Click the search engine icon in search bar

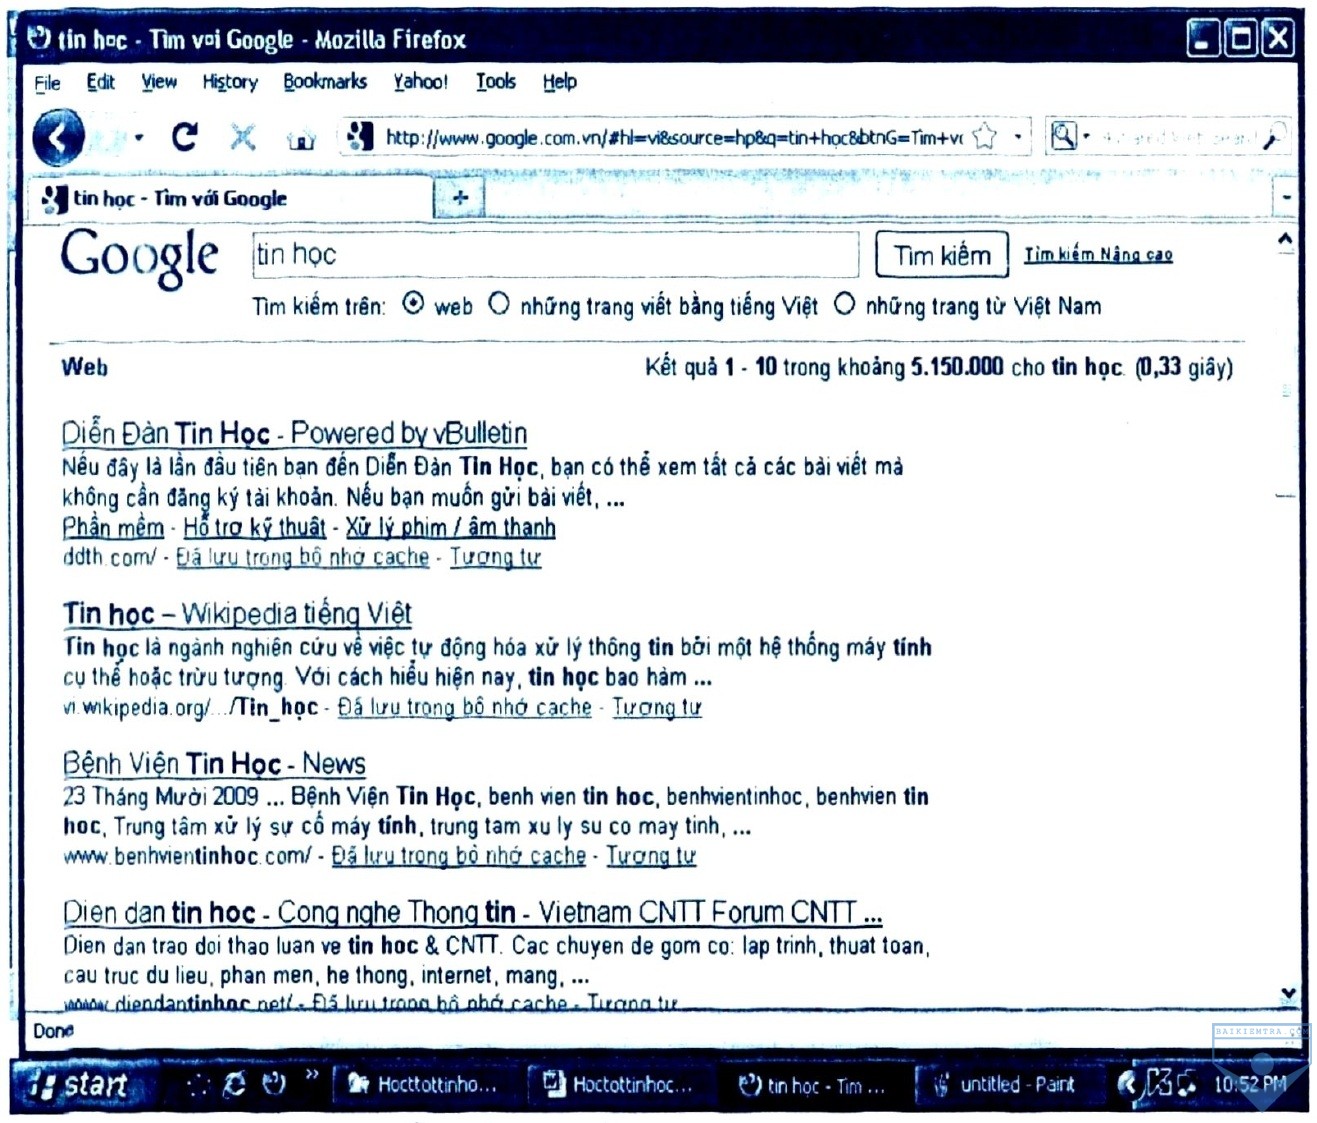tap(1063, 135)
